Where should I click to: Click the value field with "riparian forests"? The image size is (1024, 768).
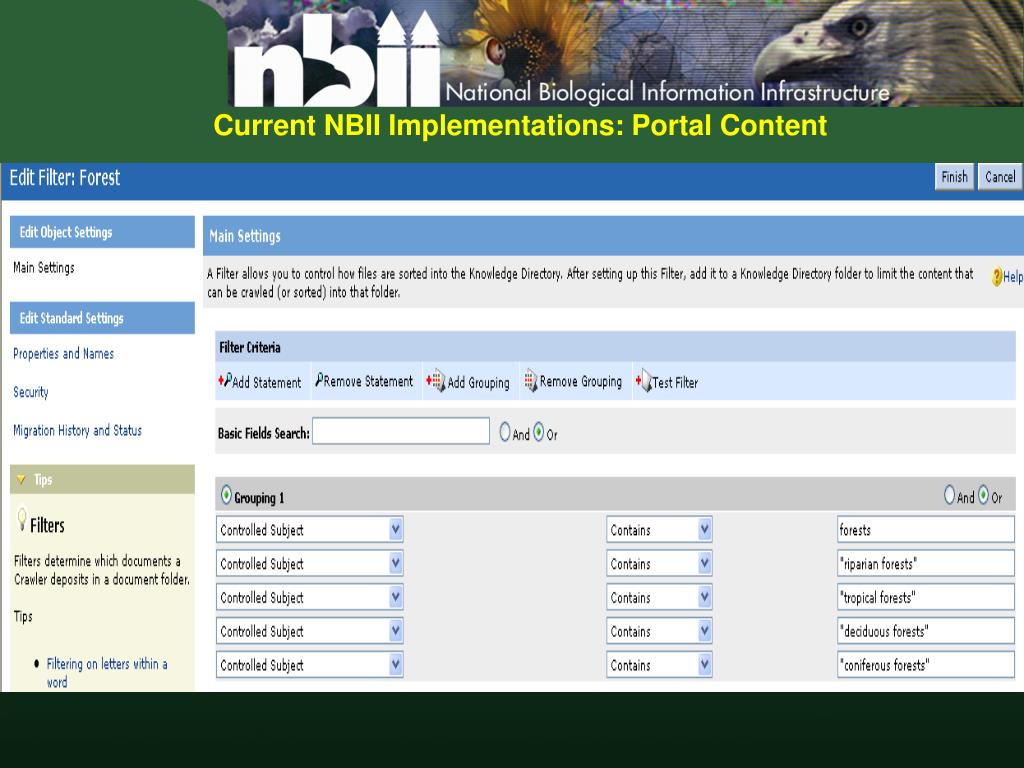(925, 564)
